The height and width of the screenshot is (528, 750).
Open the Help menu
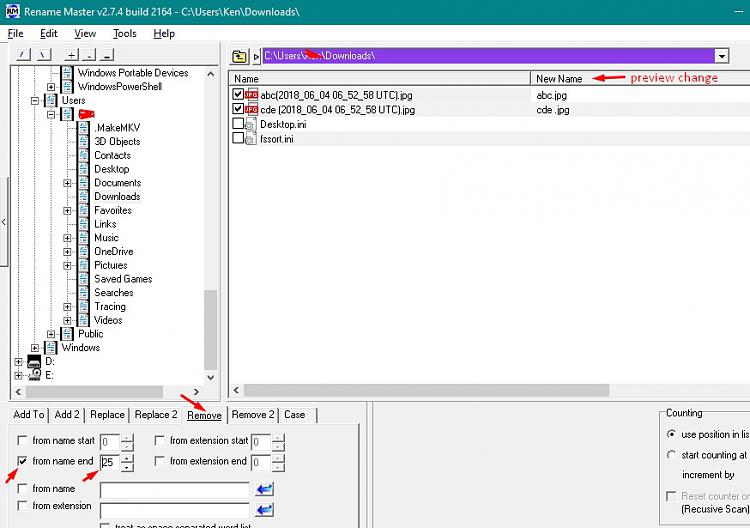click(164, 33)
